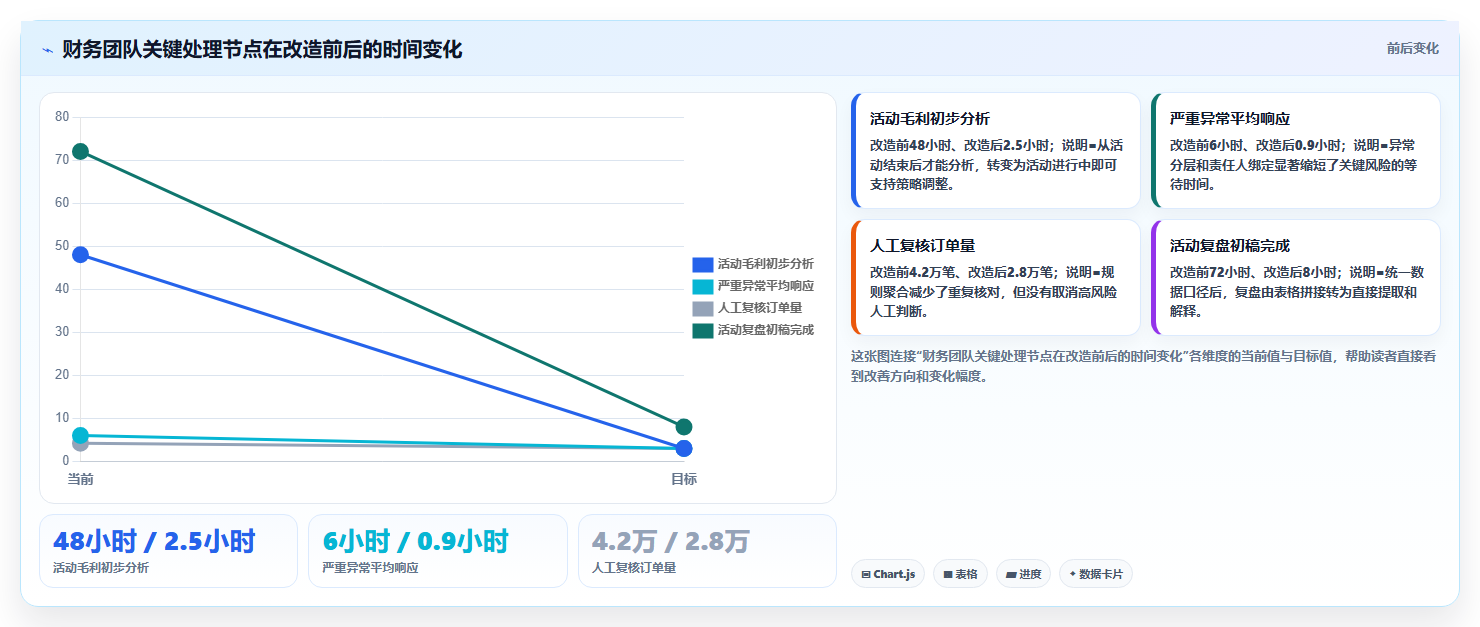1480x627 pixels.
Task: Toggle 人工复核订单量 legend gray swatch
Action: [x=703, y=308]
